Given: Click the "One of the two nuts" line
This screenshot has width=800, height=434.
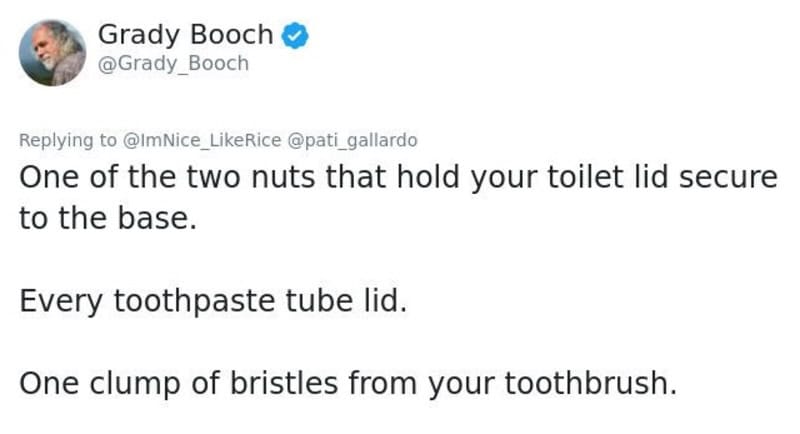Looking at the screenshot, I should (398, 178).
